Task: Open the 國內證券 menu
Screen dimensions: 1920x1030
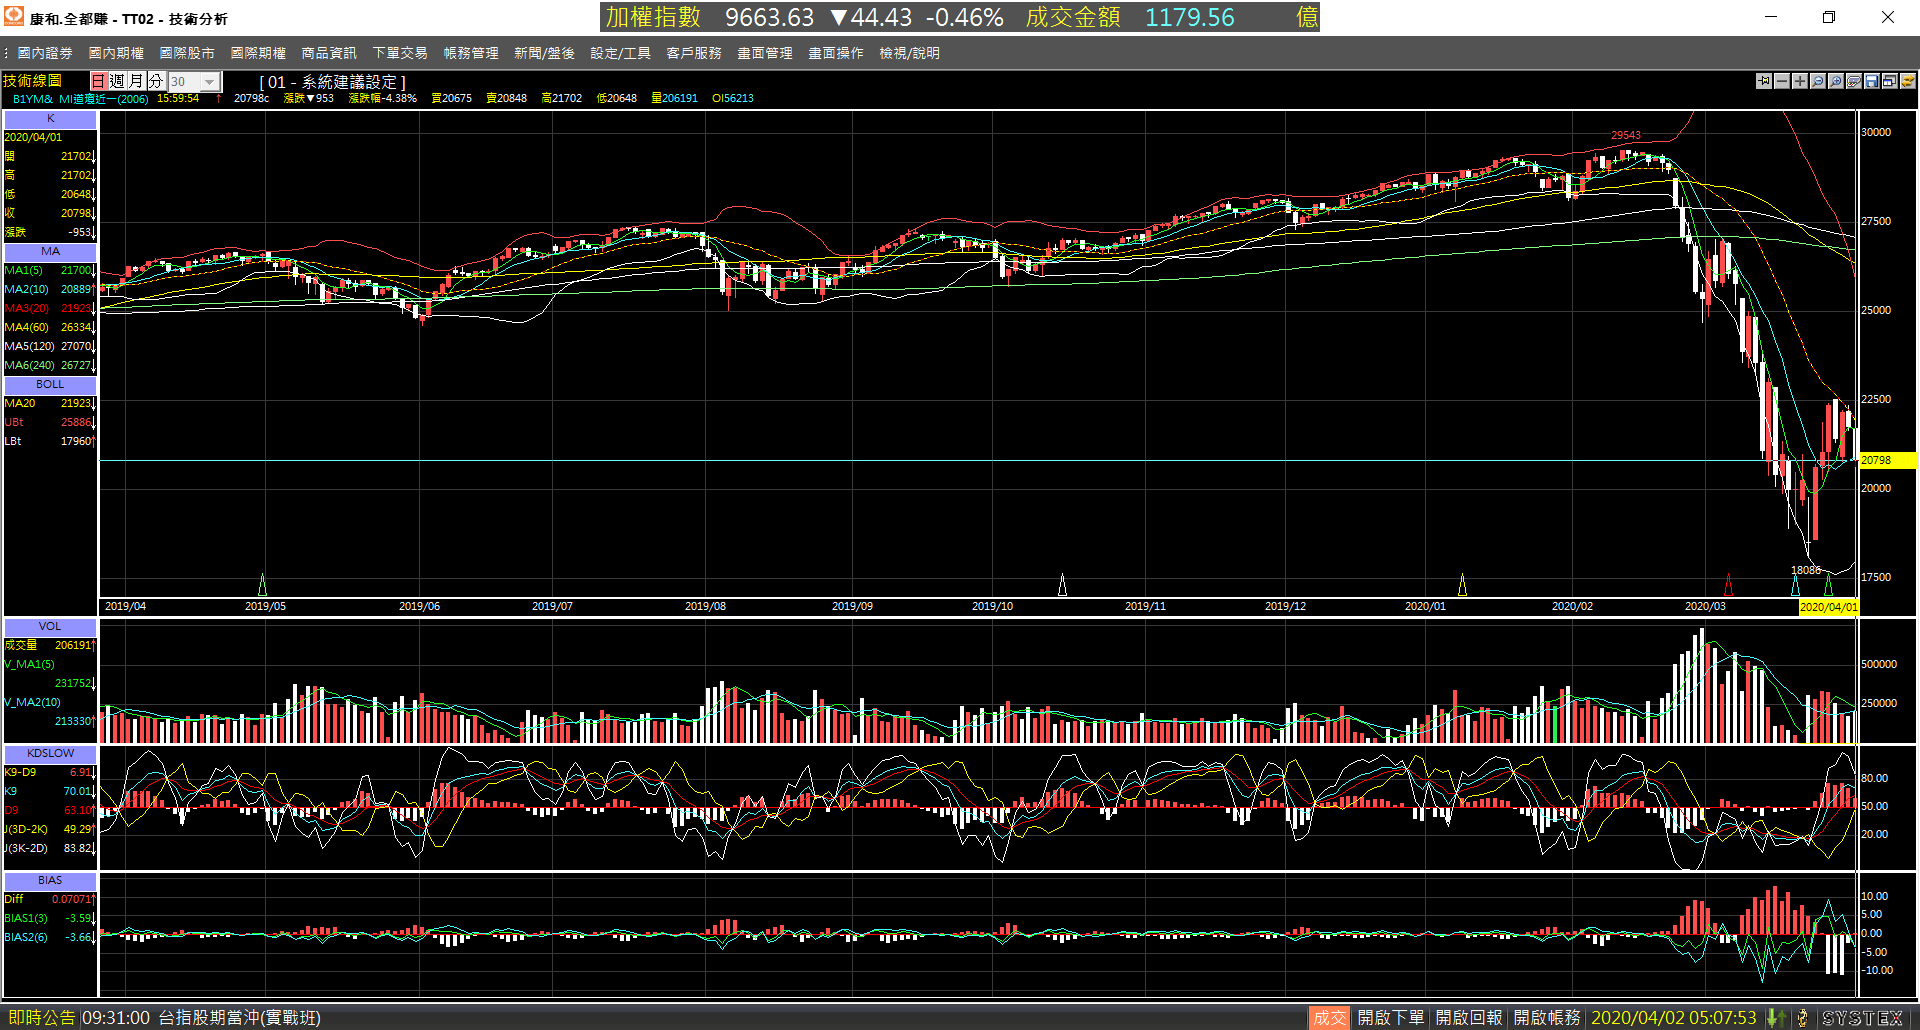Action: click(x=45, y=53)
